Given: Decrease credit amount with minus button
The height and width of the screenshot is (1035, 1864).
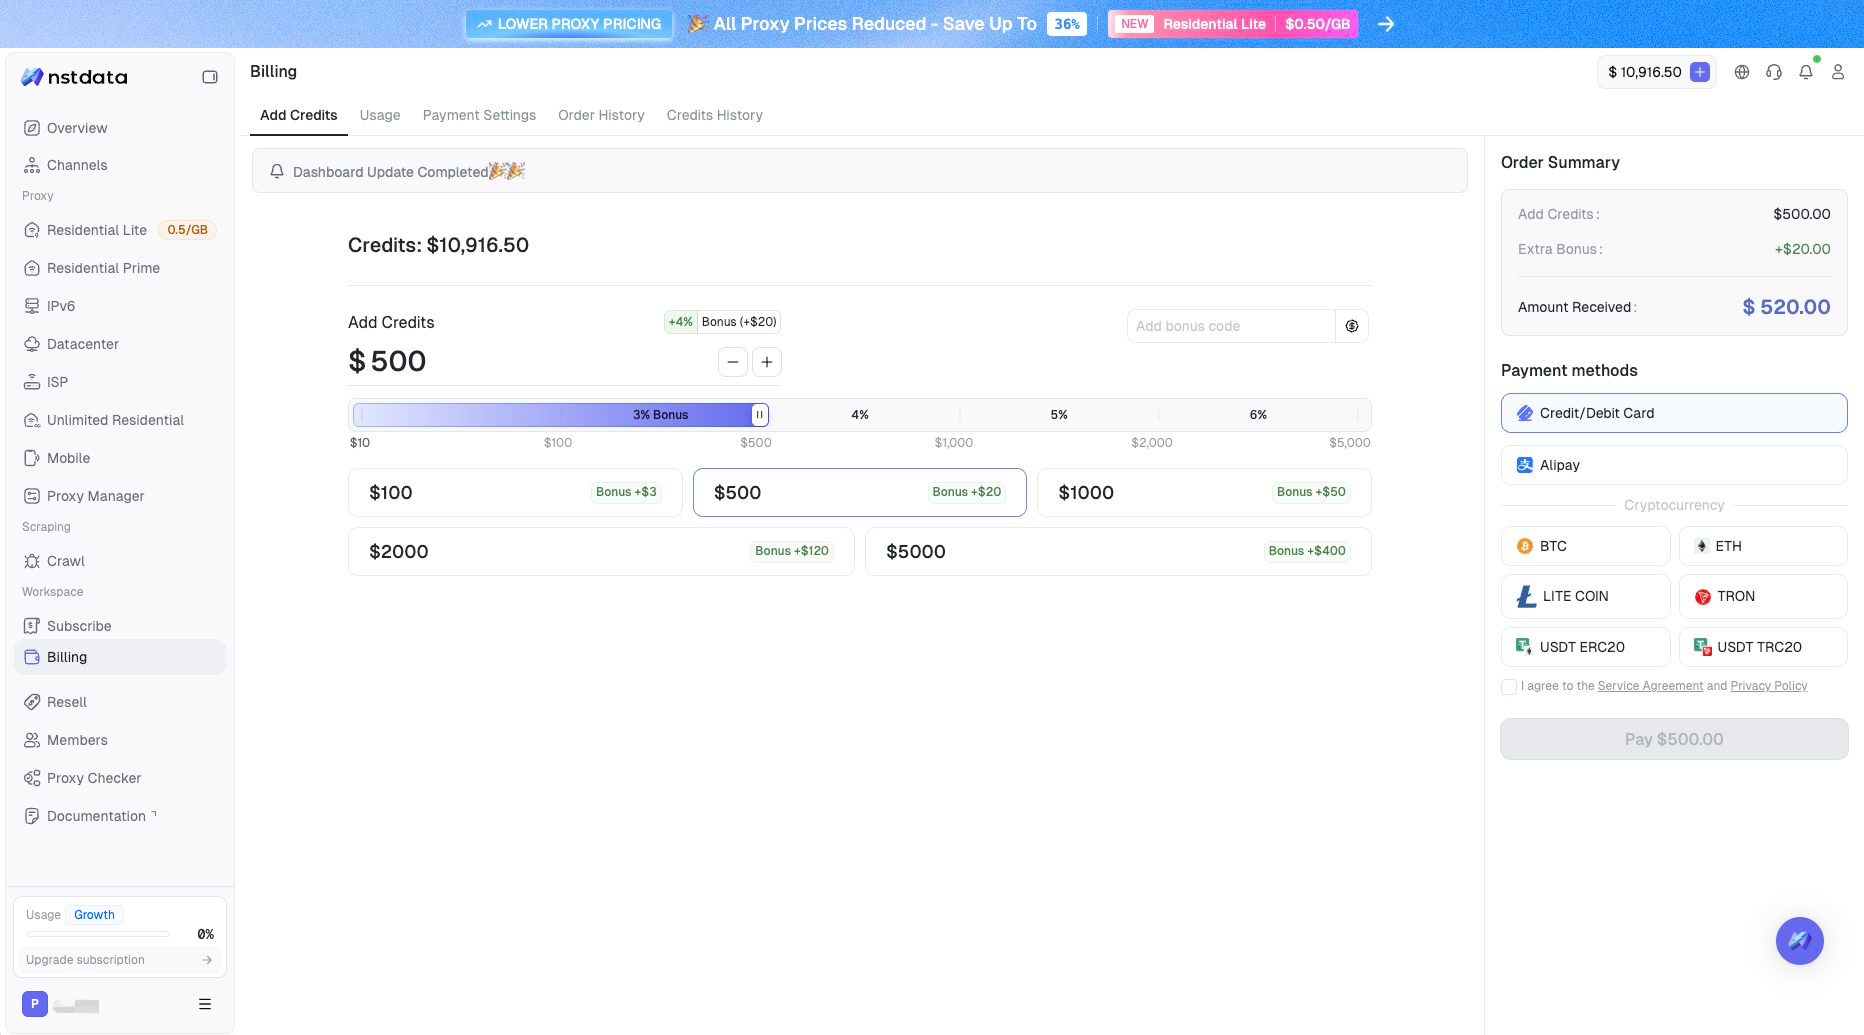Looking at the screenshot, I should [x=733, y=362].
